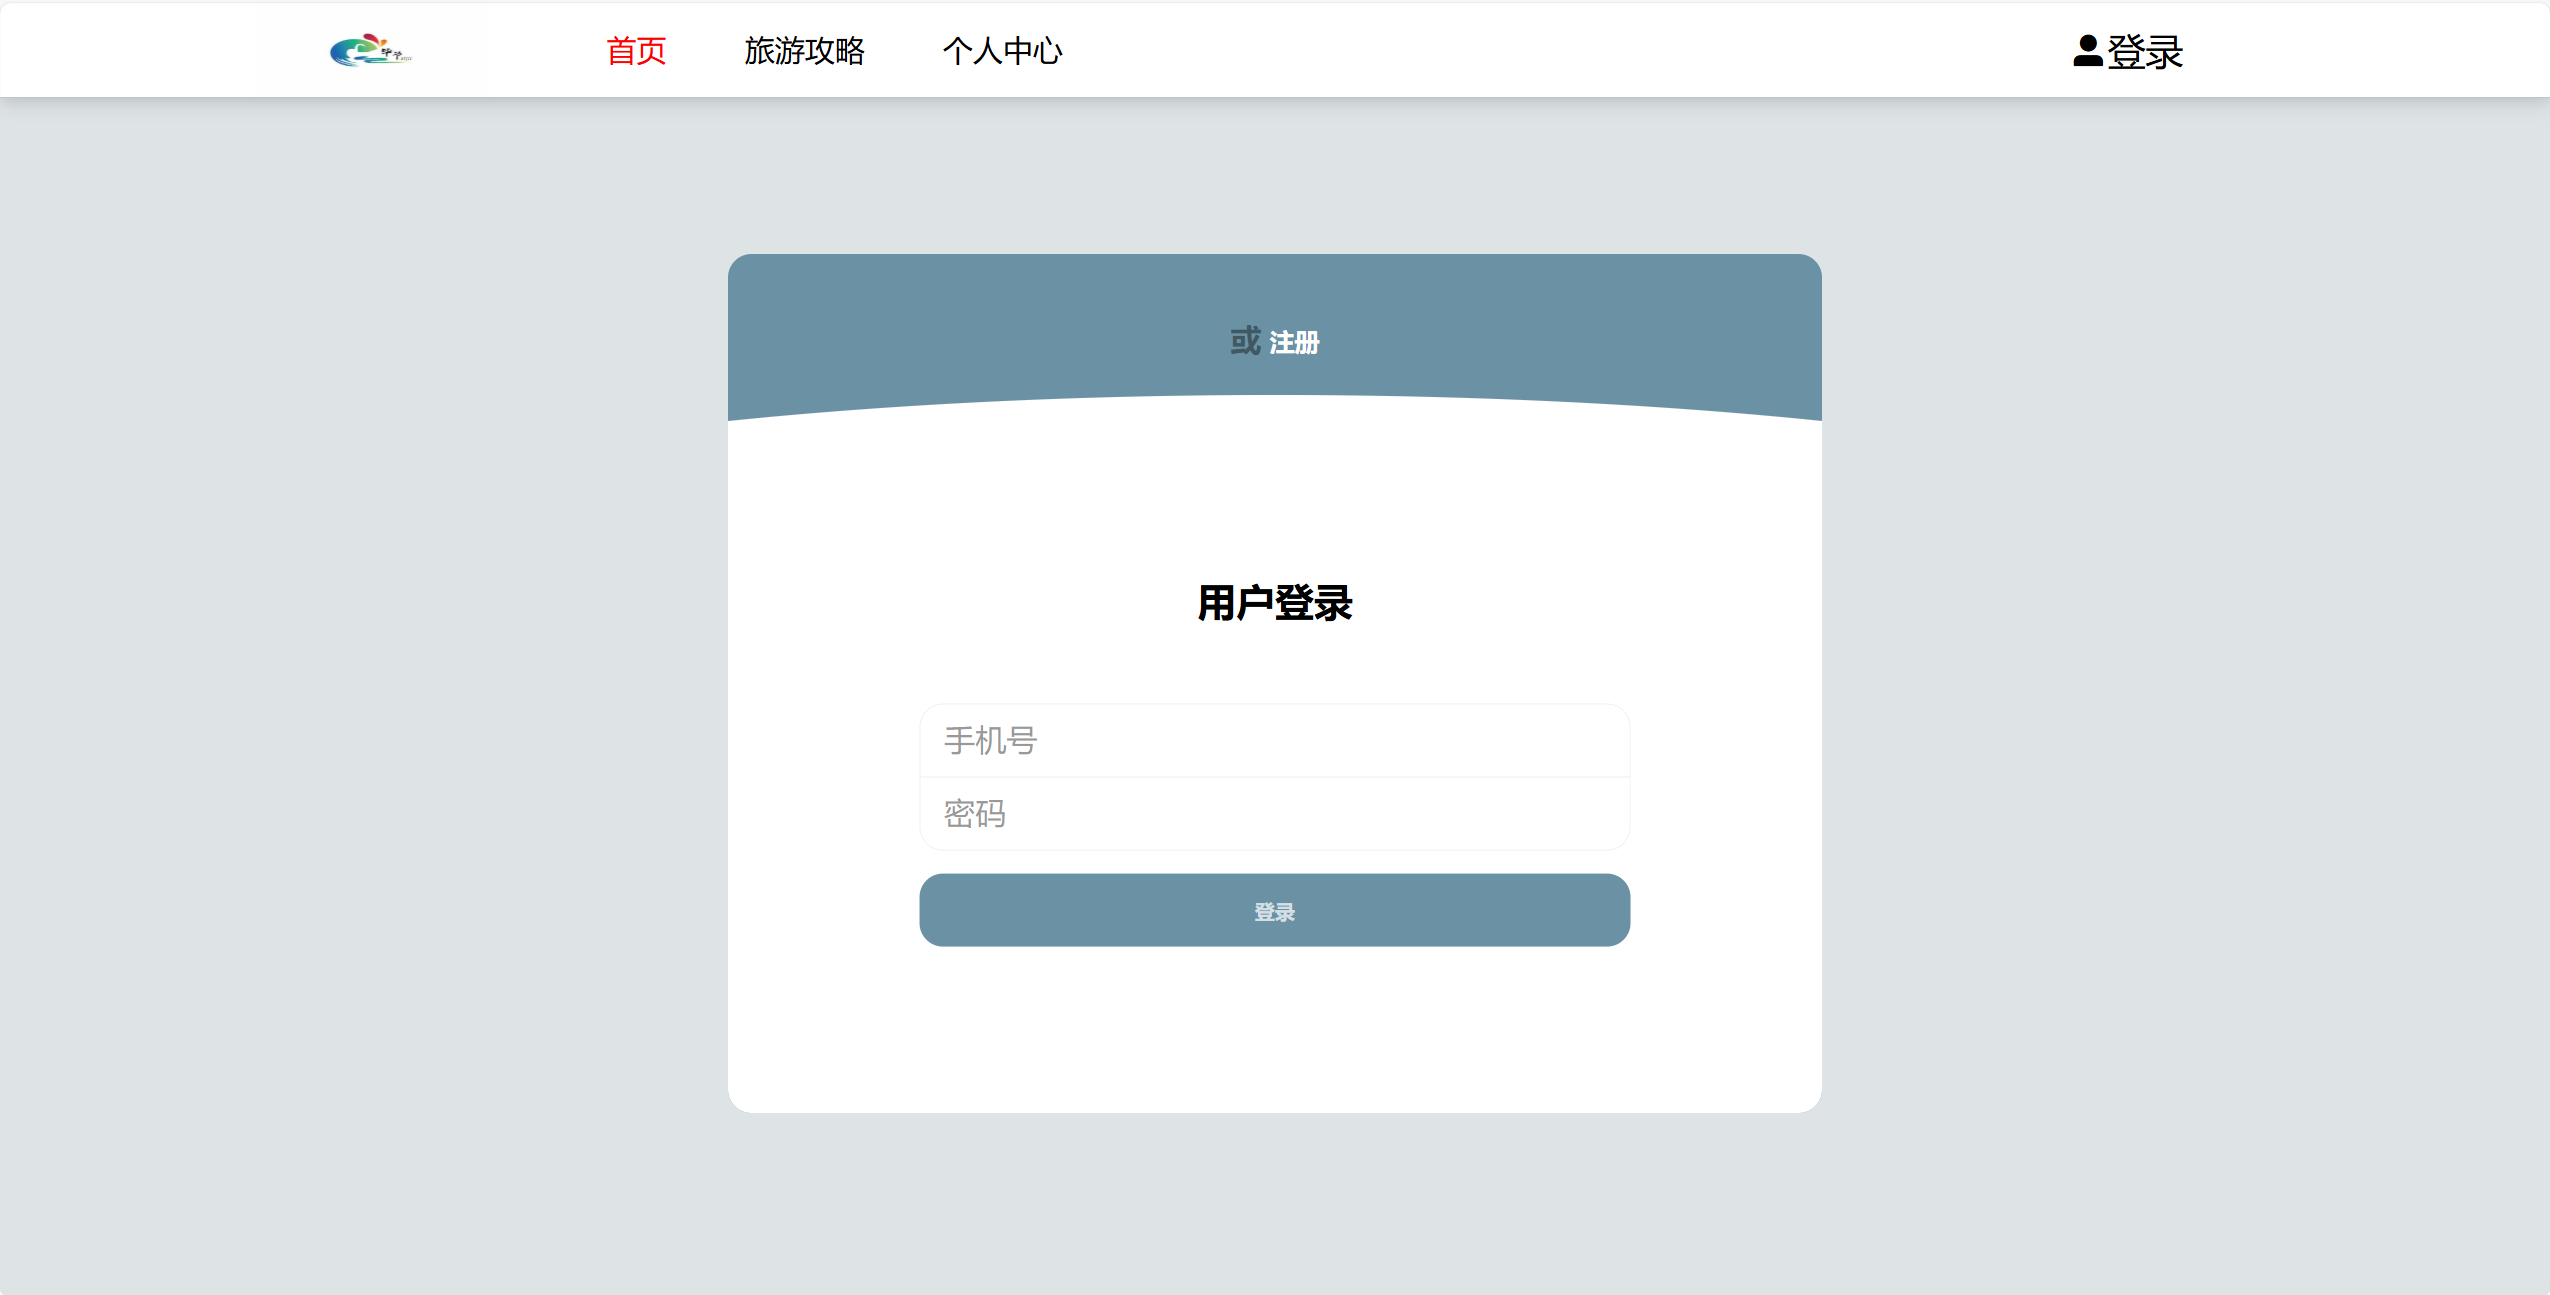2550x1295 pixels.
Task: Open the 首页 navigation item
Action: (x=636, y=51)
